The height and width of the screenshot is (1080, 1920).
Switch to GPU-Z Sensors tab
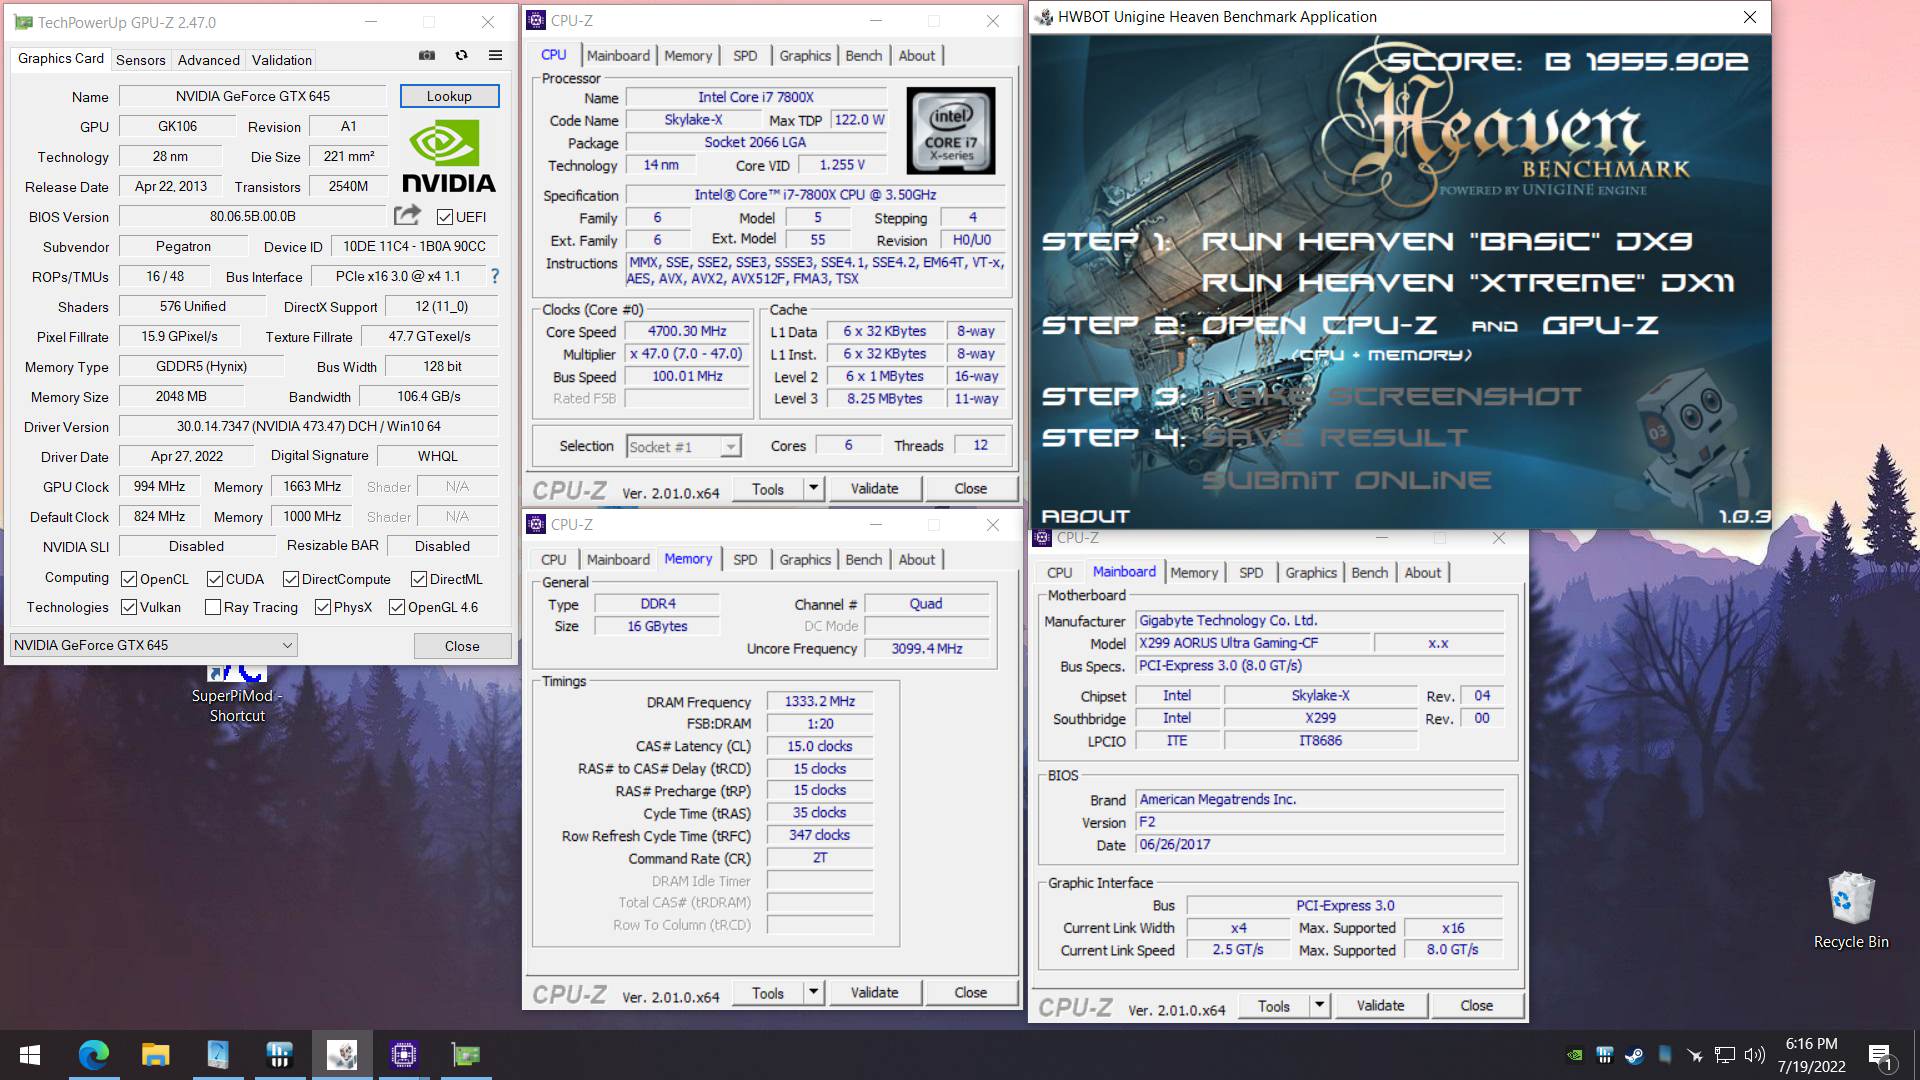pos(140,60)
